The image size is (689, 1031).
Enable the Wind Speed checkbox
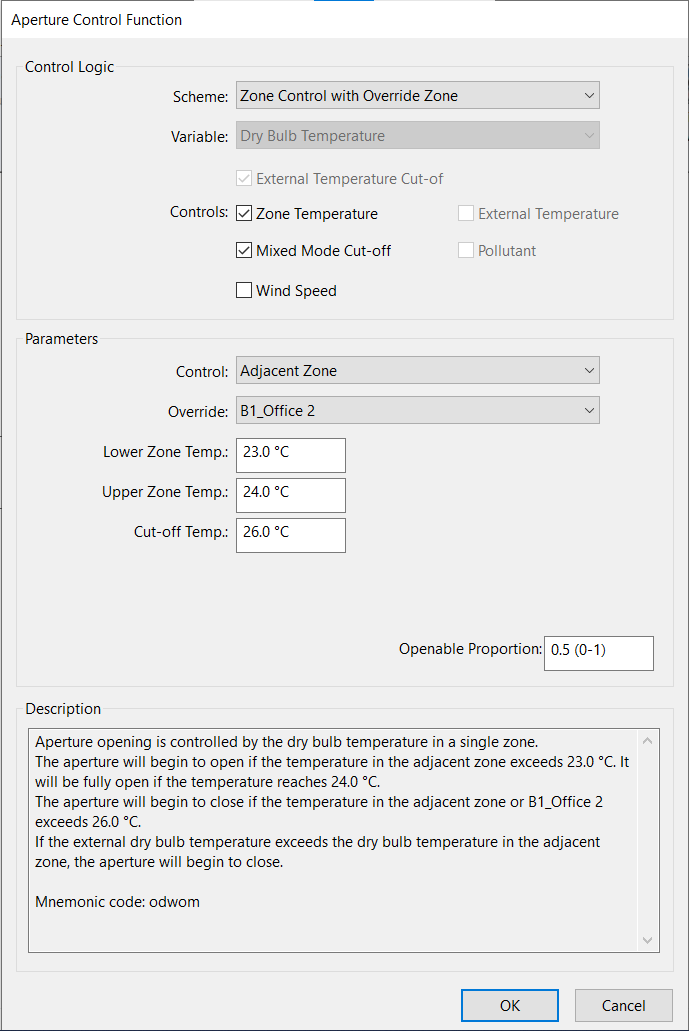244,290
